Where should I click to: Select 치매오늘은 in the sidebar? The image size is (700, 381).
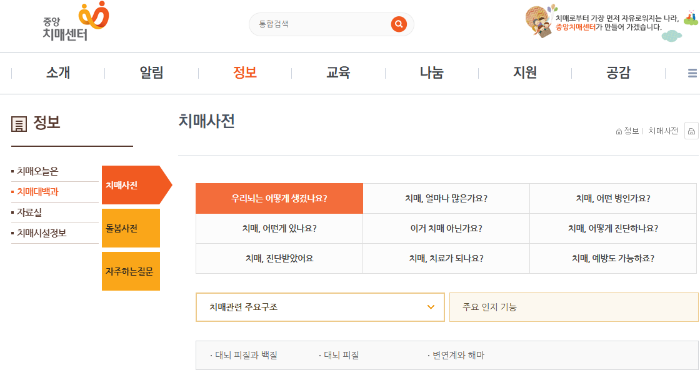coord(38,171)
